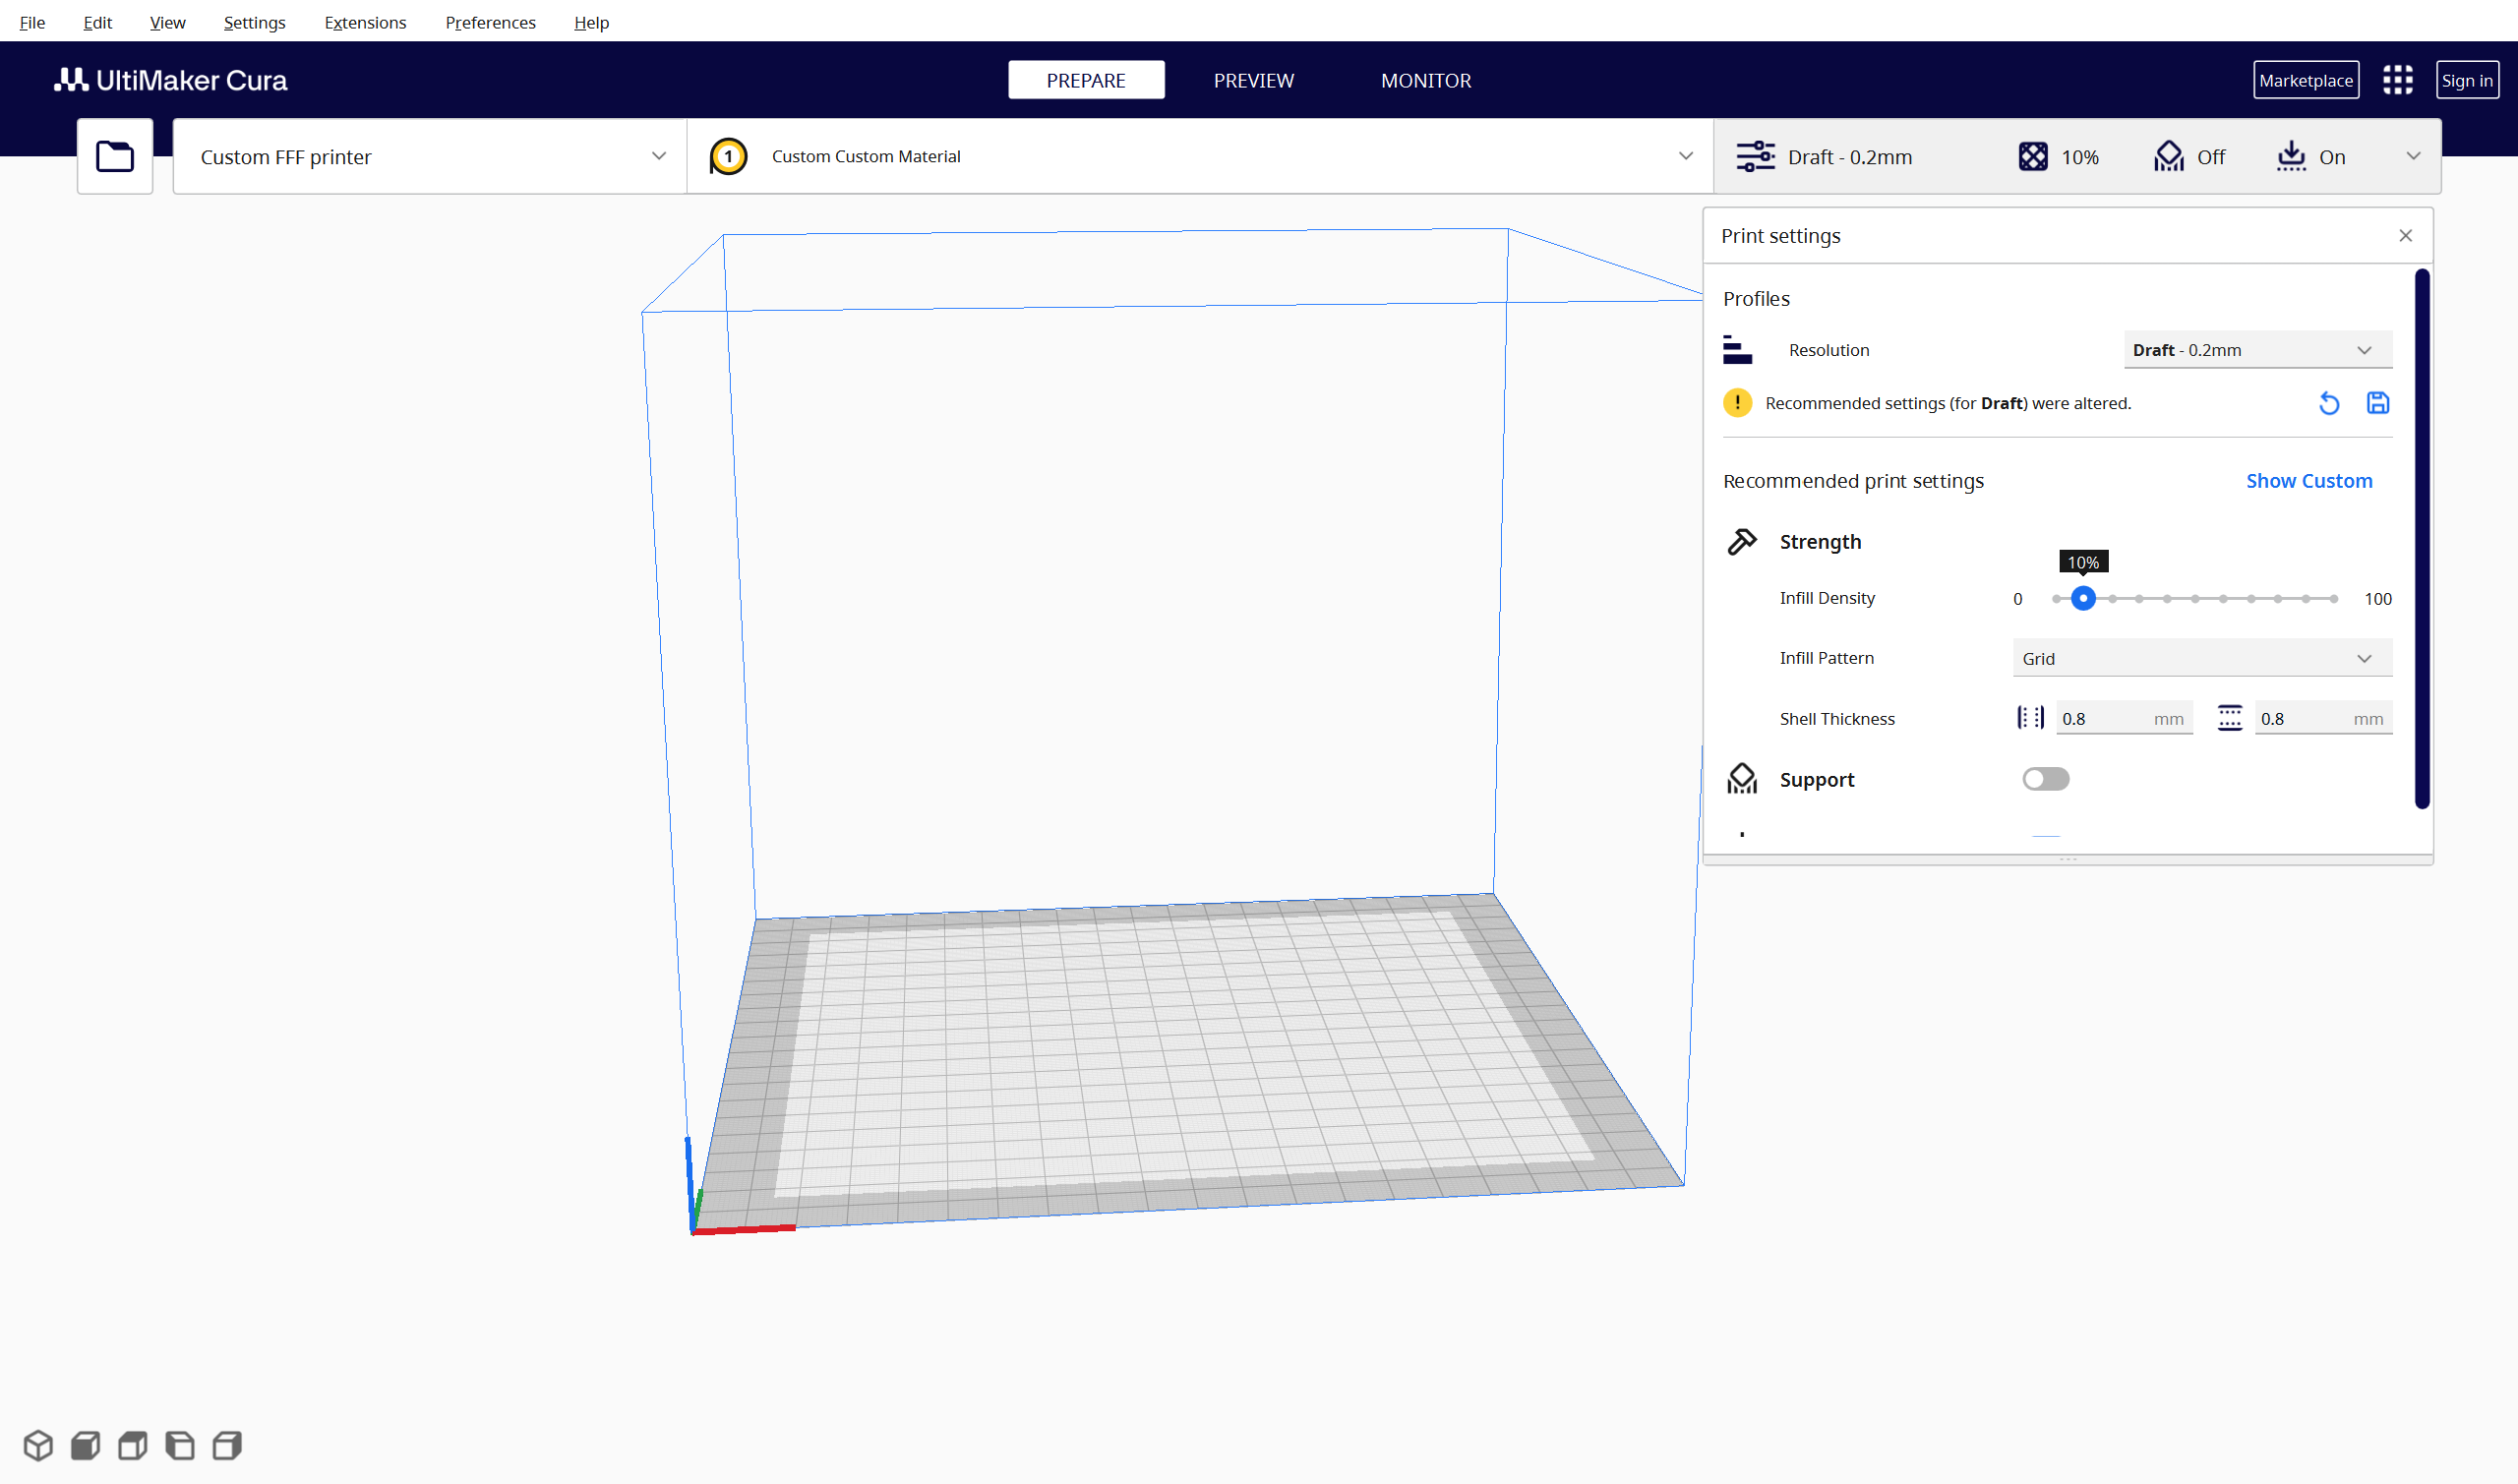Switch to right side view cube icon
This screenshot has width=2518, height=1484.
(x=227, y=1445)
